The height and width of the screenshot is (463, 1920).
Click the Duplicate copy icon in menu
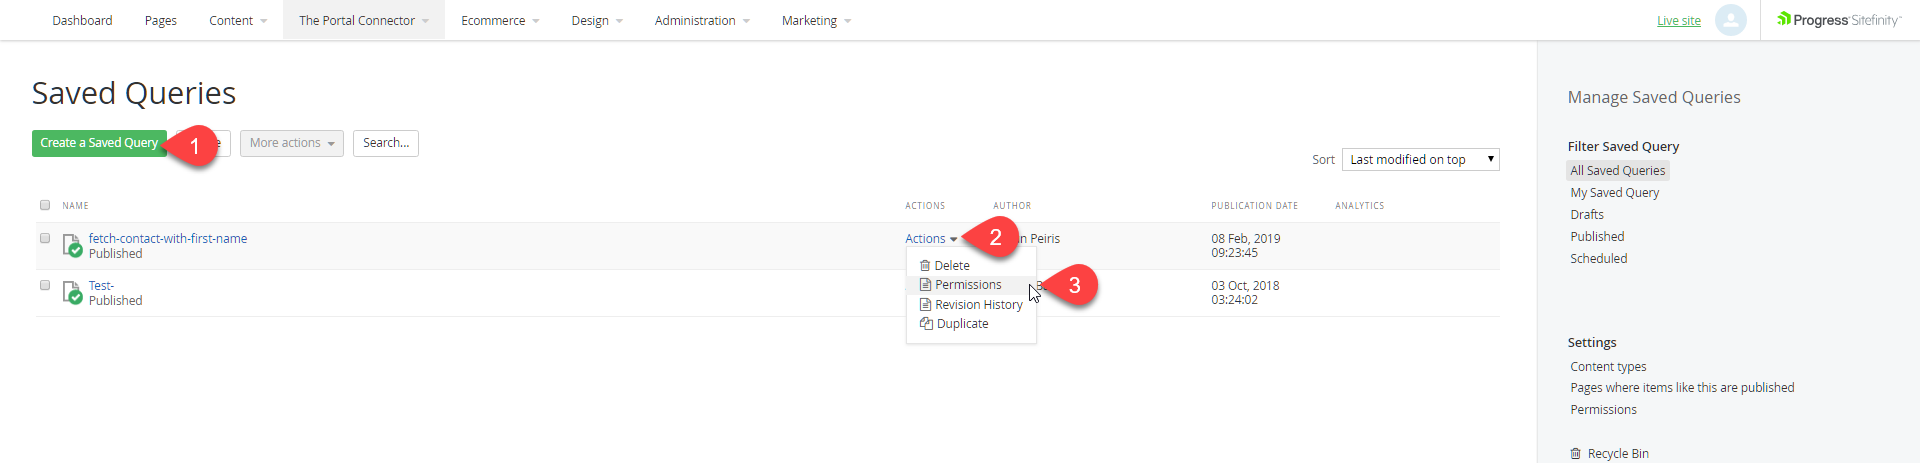(x=926, y=324)
